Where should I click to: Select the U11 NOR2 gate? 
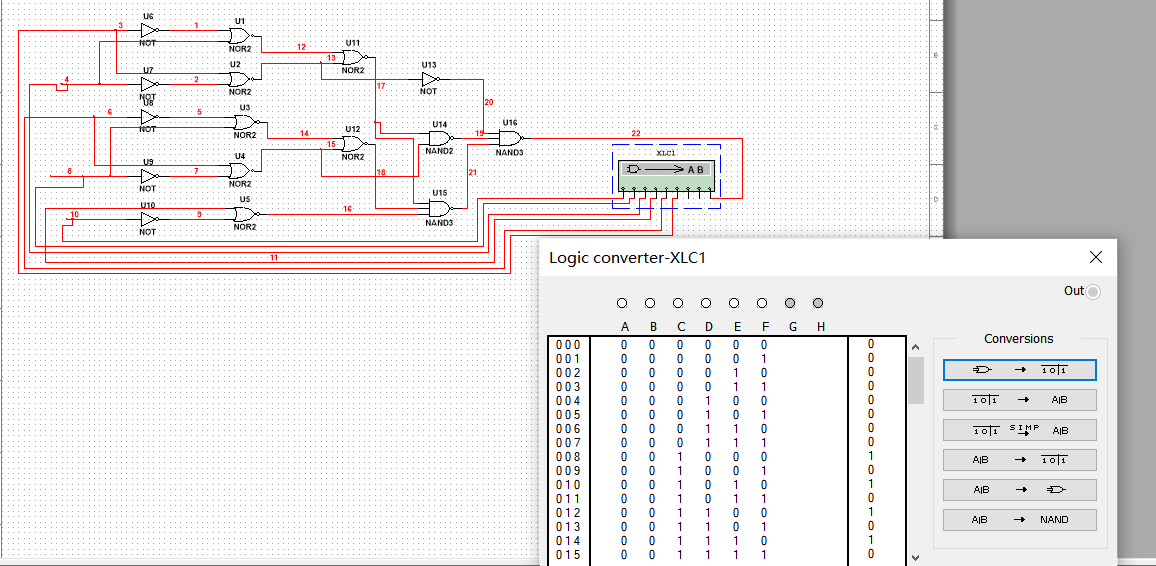tap(354, 57)
